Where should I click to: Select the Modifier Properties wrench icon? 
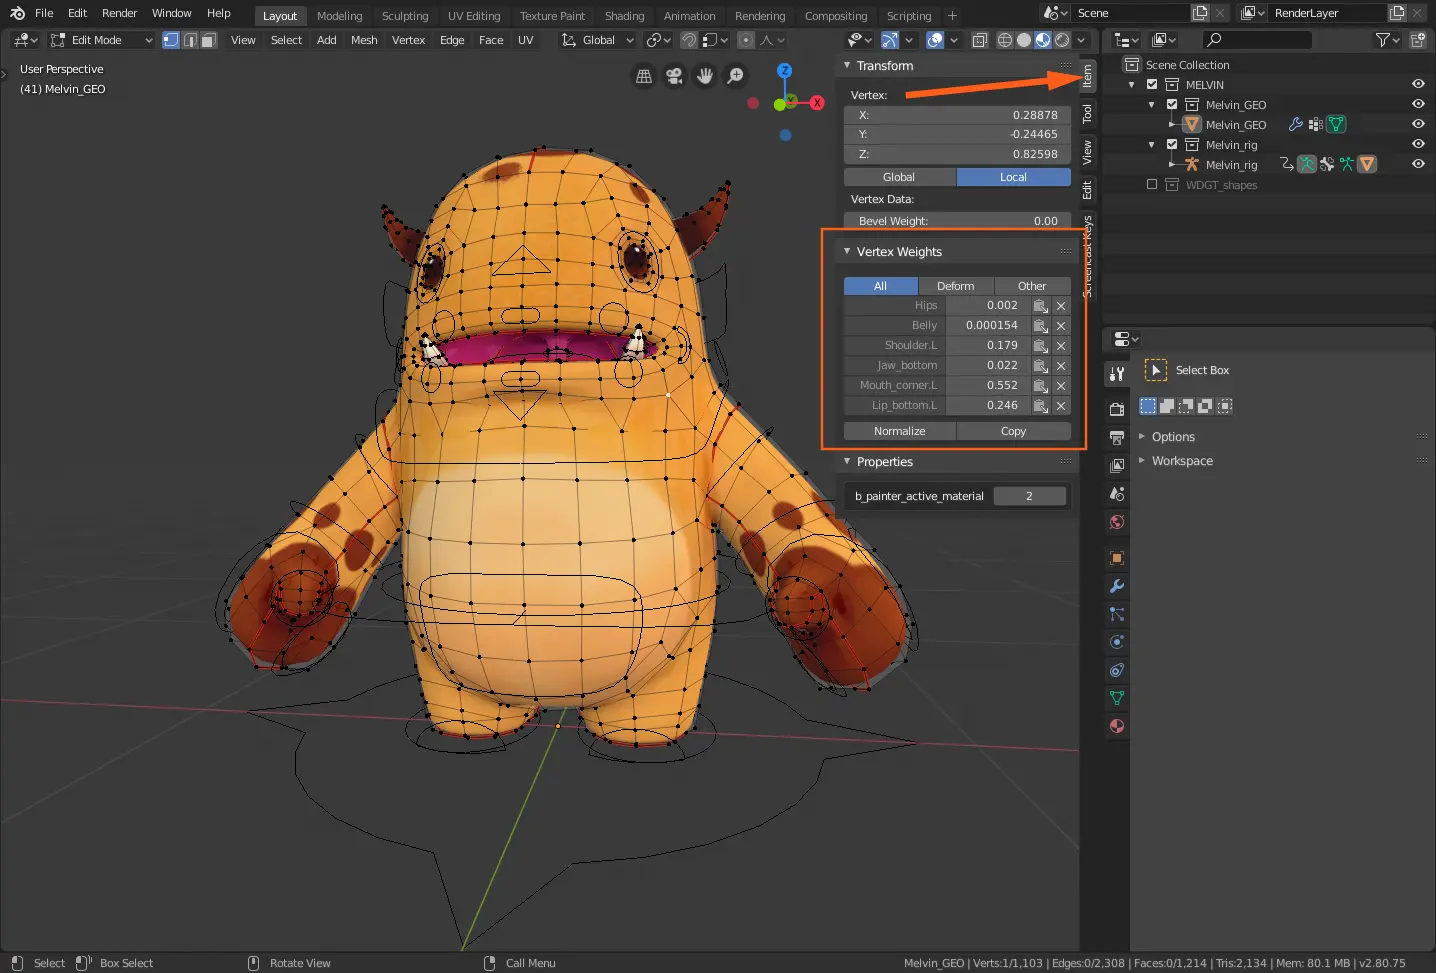[1117, 585]
